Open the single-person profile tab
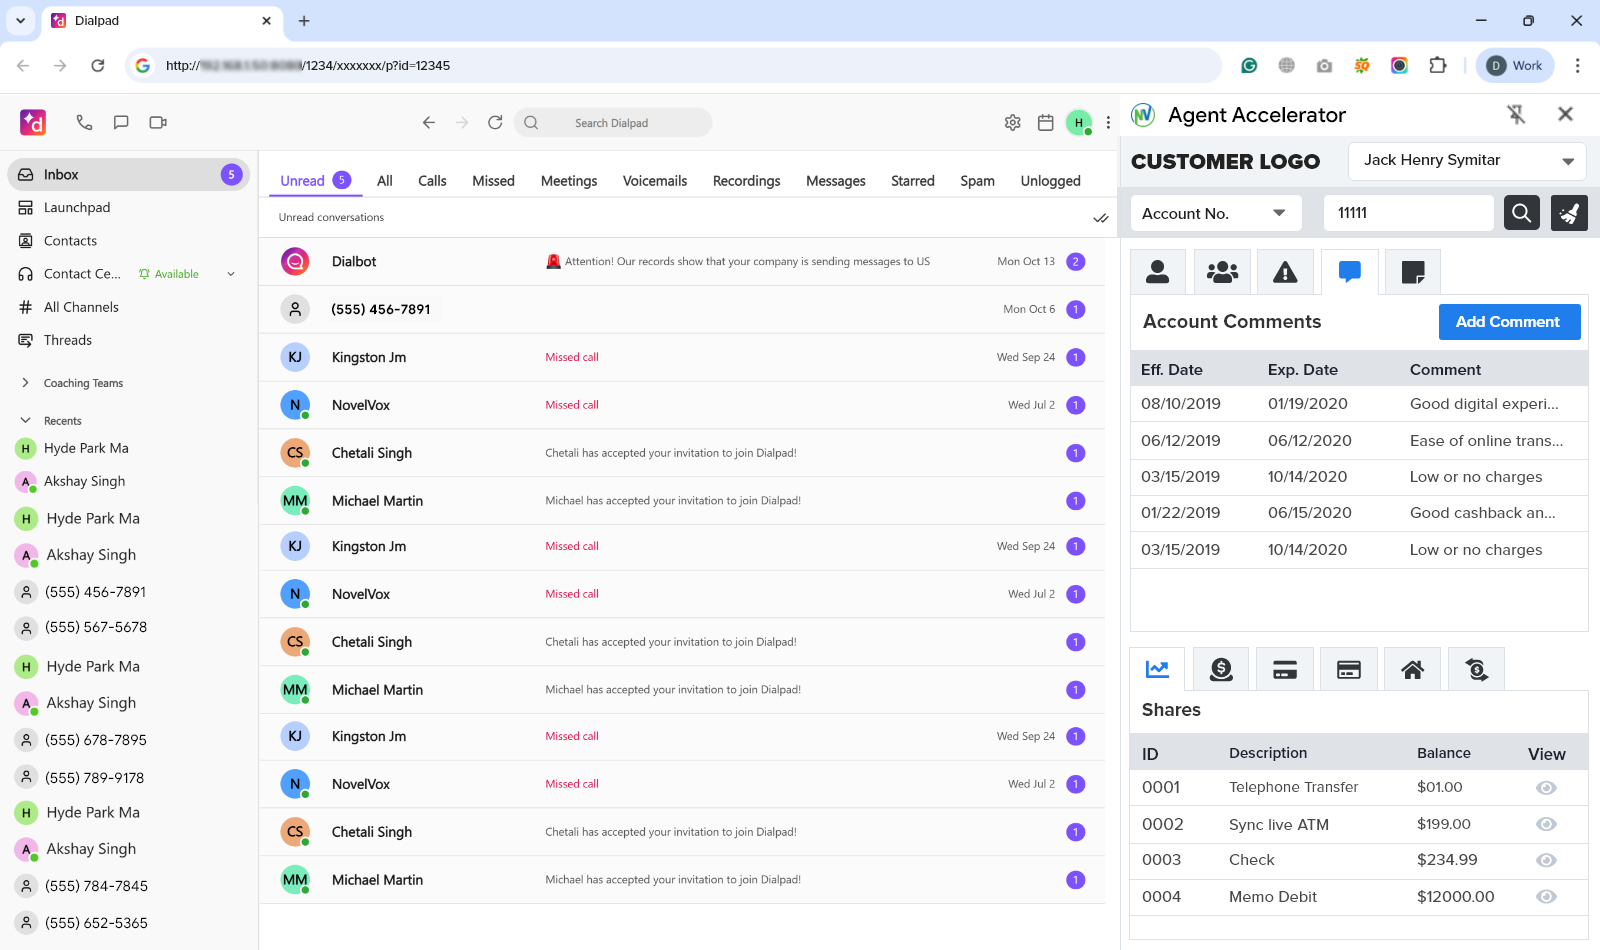This screenshot has width=1600, height=950. [x=1158, y=272]
